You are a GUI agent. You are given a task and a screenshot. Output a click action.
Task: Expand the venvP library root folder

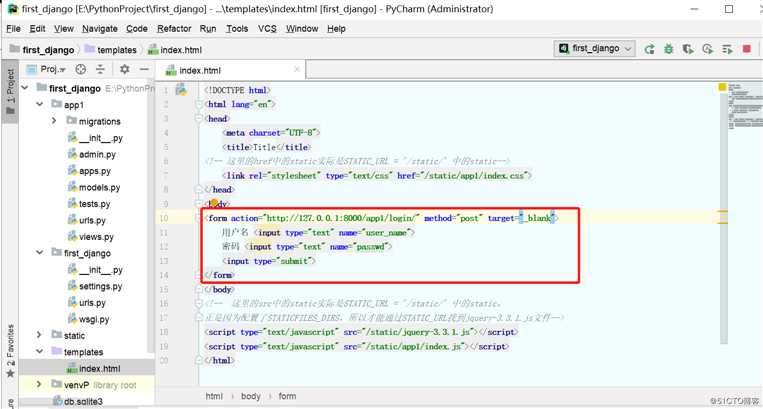click(39, 384)
